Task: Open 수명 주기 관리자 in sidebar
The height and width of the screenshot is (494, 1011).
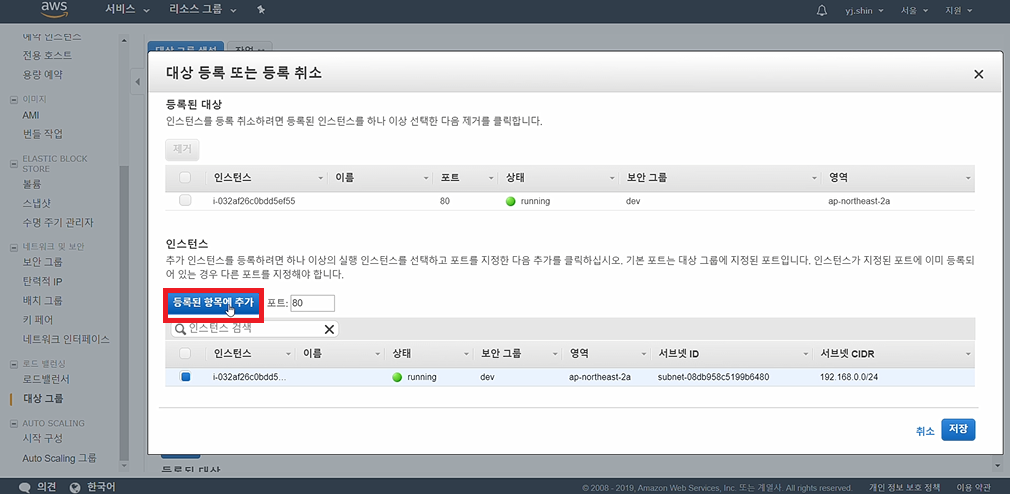Action: tap(58, 222)
